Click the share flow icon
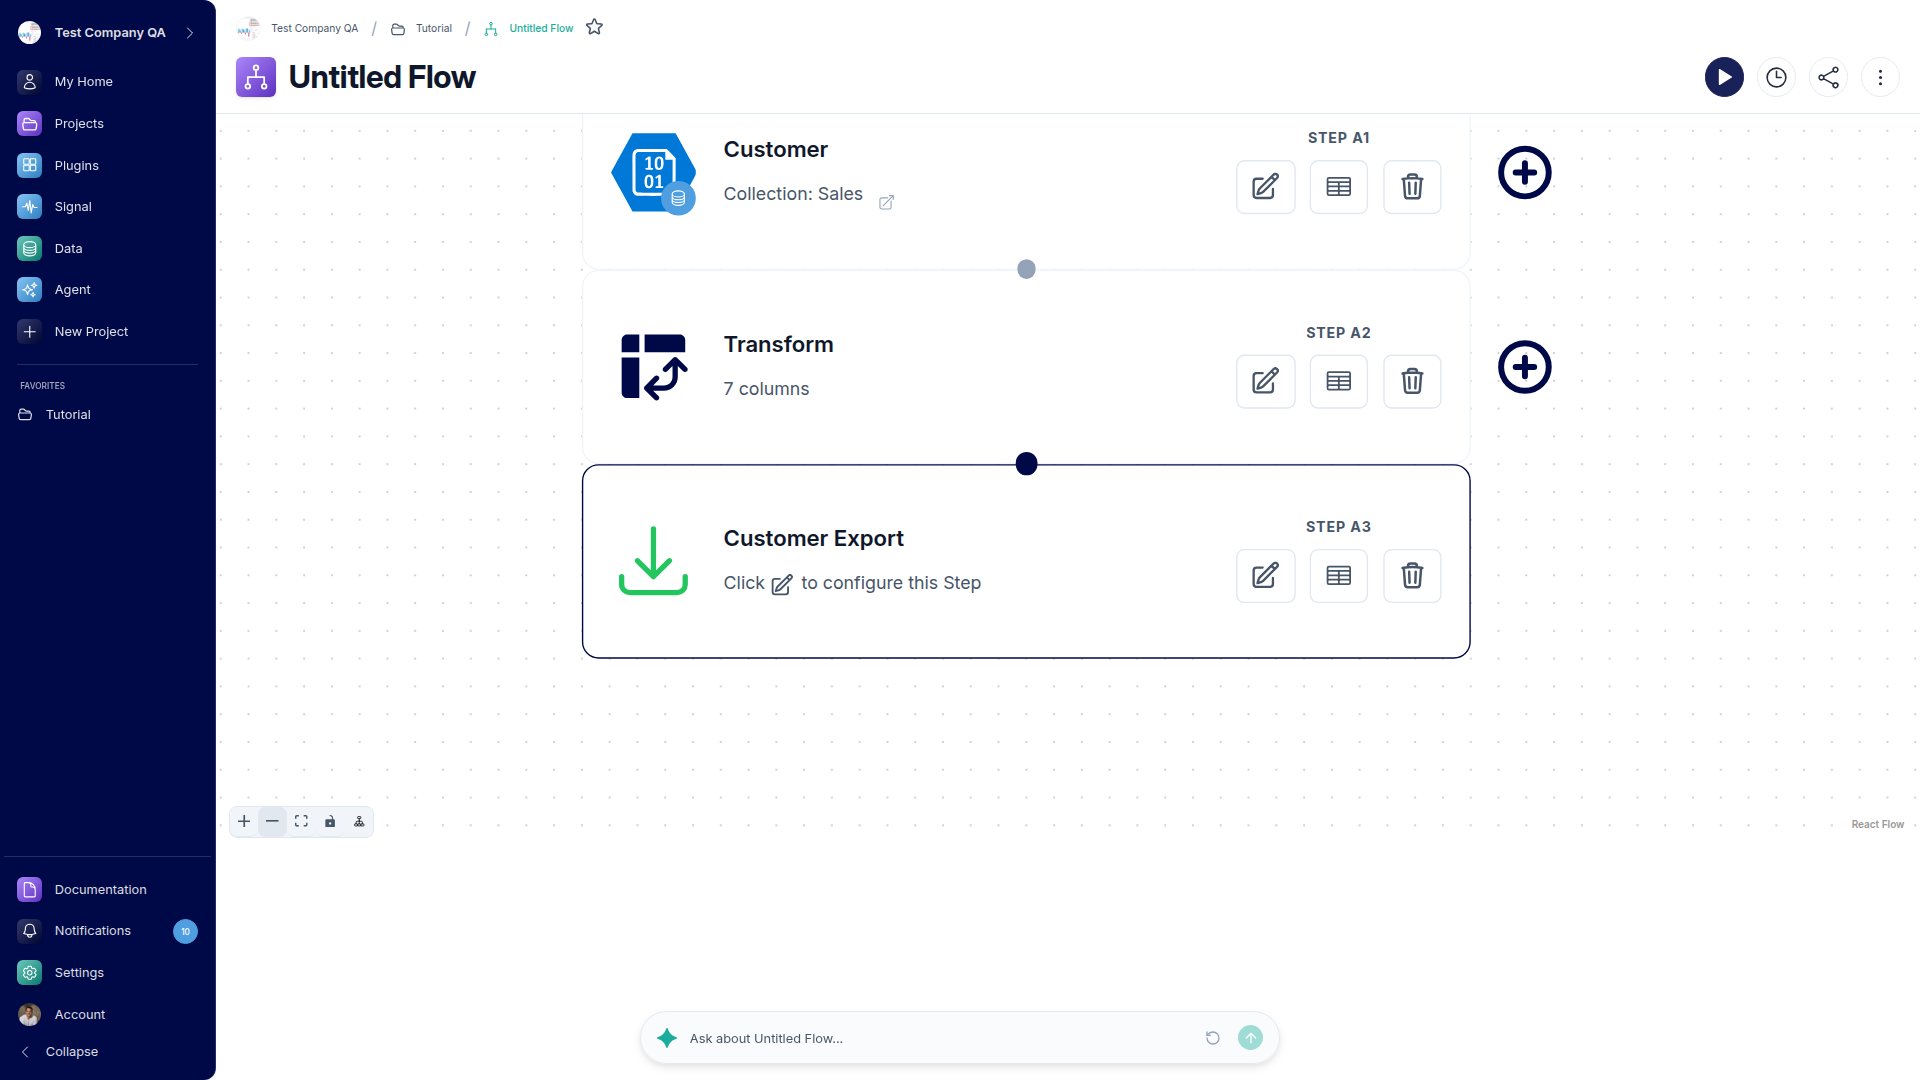The image size is (1920, 1080). tap(1828, 77)
